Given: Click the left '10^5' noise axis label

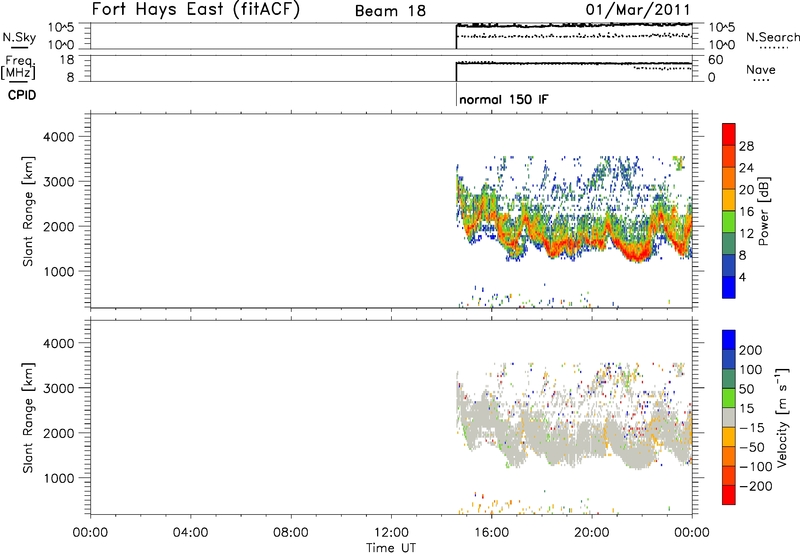Looking at the screenshot, I should coord(61,28).
